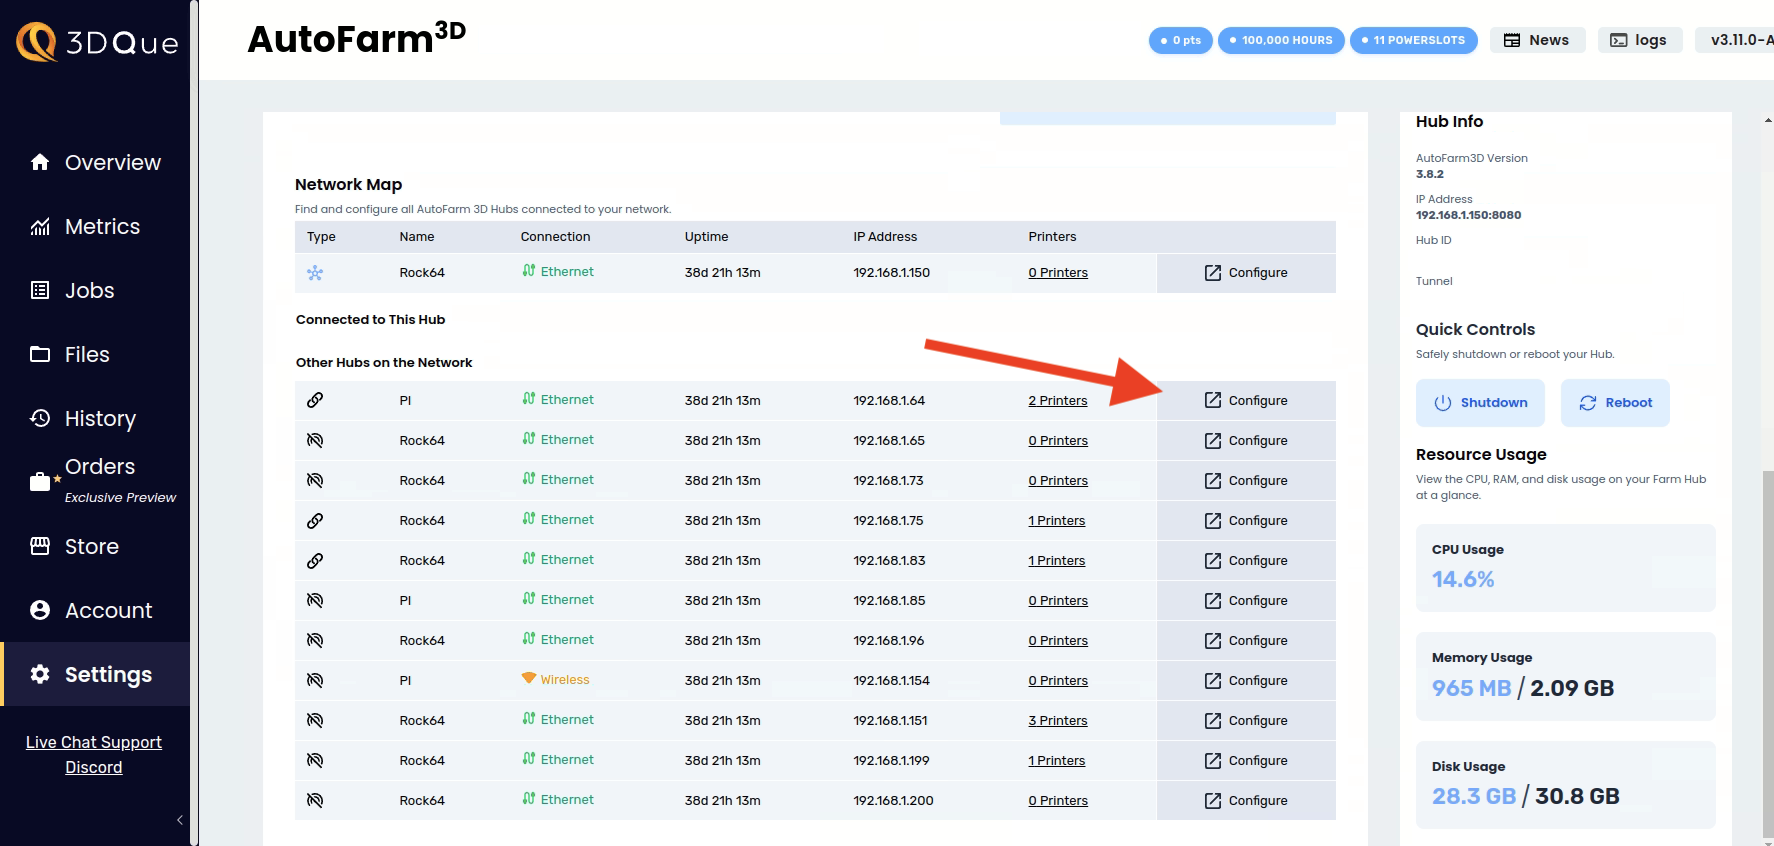Image resolution: width=1774 pixels, height=846 pixels.
Task: Reboot the hub
Action: click(x=1615, y=403)
